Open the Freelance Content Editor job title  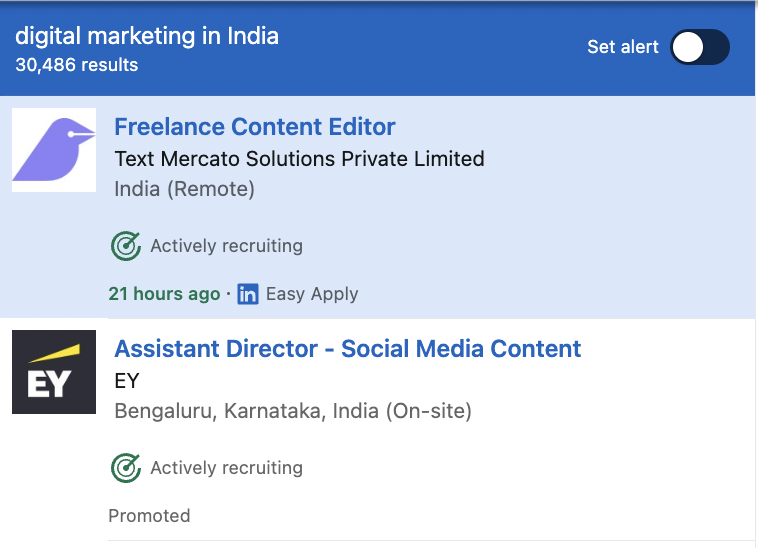click(x=255, y=127)
